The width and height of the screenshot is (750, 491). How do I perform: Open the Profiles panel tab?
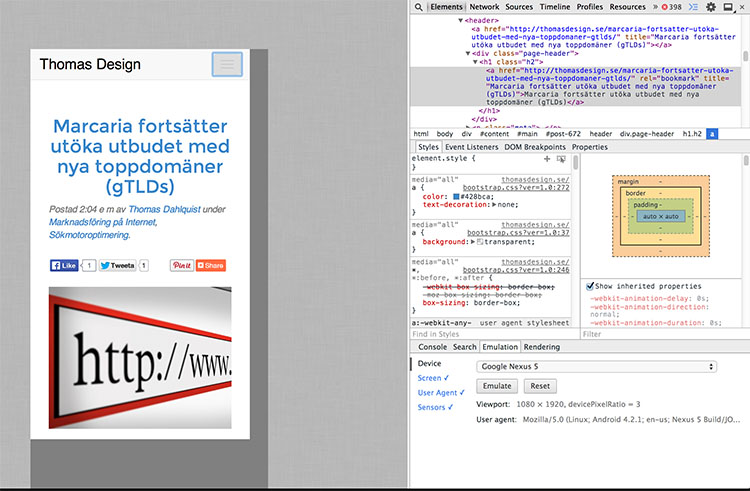coord(590,7)
